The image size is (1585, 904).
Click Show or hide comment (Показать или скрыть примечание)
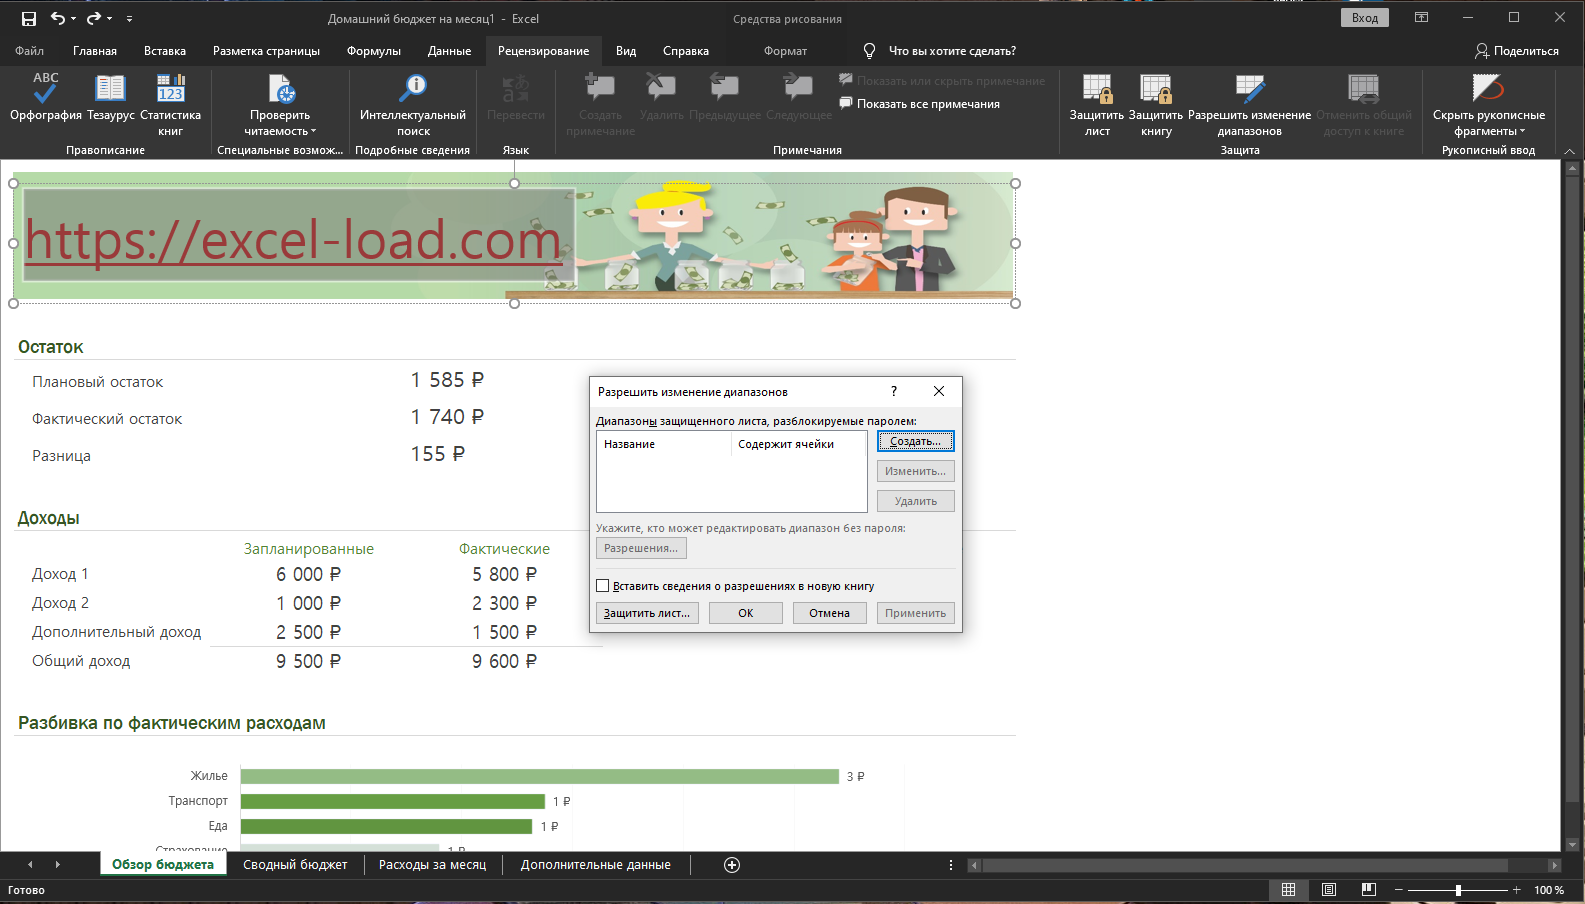(941, 81)
